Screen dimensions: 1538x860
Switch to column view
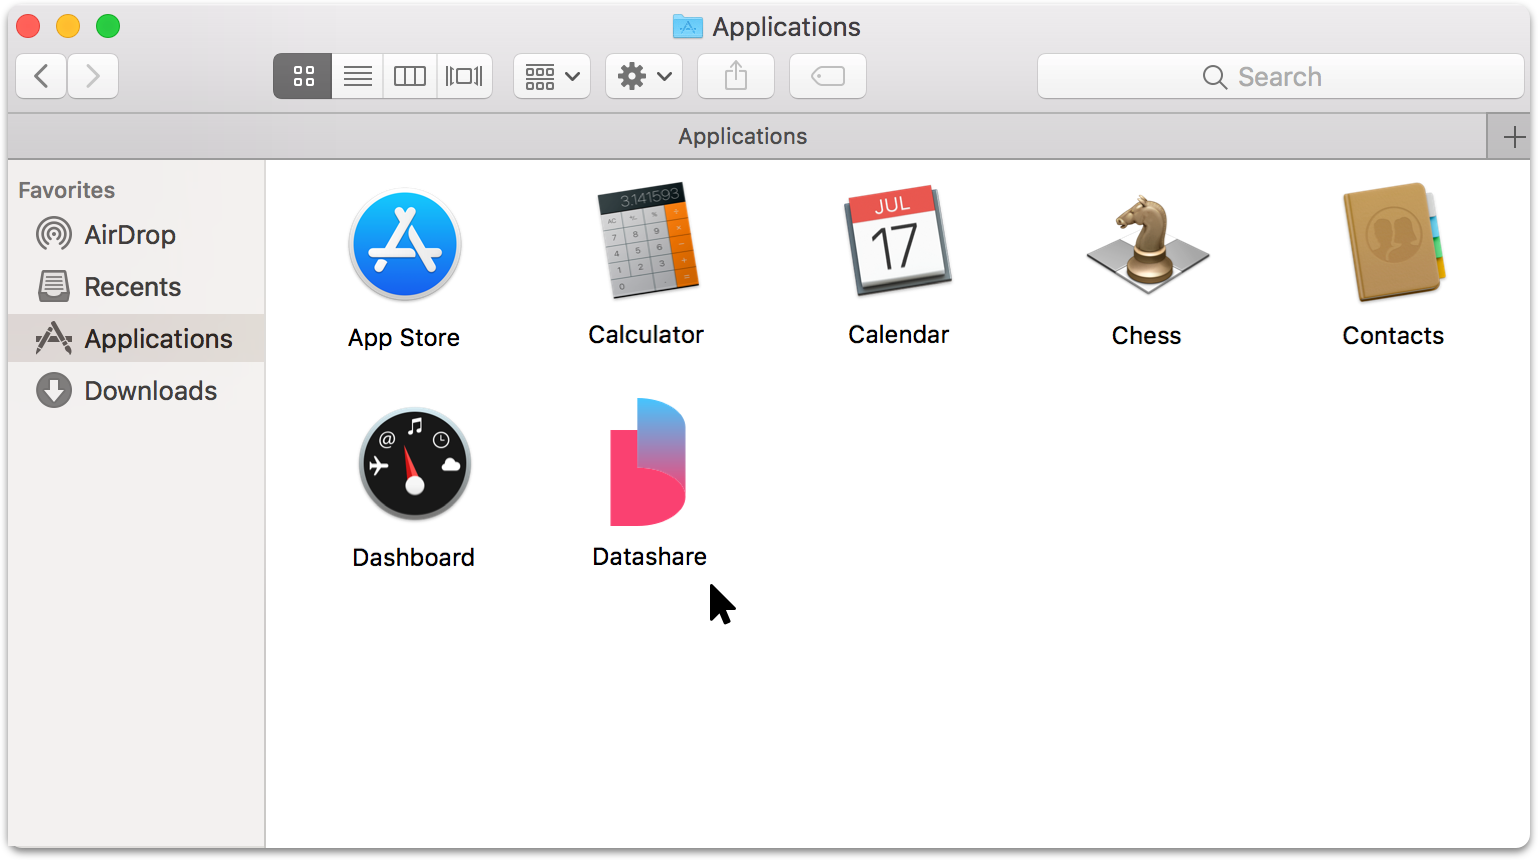tap(410, 76)
